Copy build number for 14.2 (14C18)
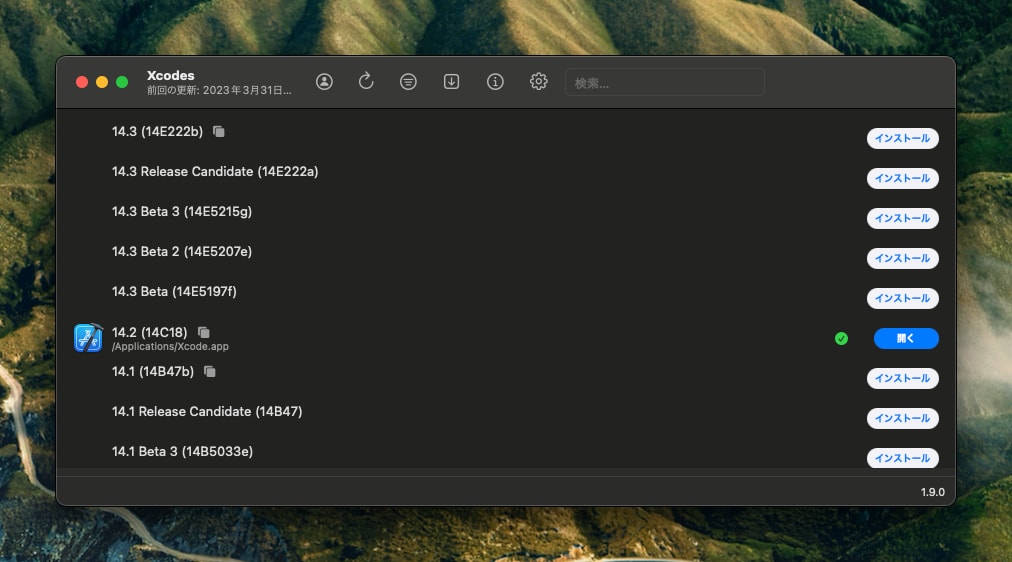This screenshot has width=1012, height=562. (x=203, y=332)
